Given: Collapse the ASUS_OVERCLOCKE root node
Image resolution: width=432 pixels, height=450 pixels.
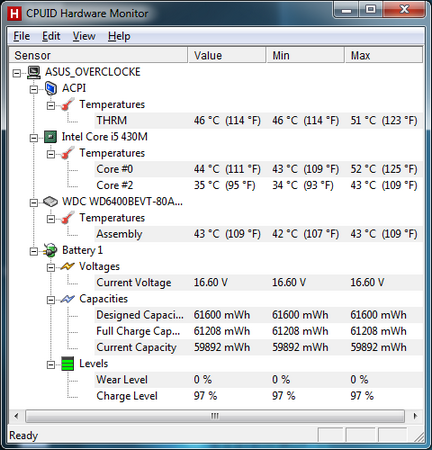Looking at the screenshot, I should click(17, 73).
